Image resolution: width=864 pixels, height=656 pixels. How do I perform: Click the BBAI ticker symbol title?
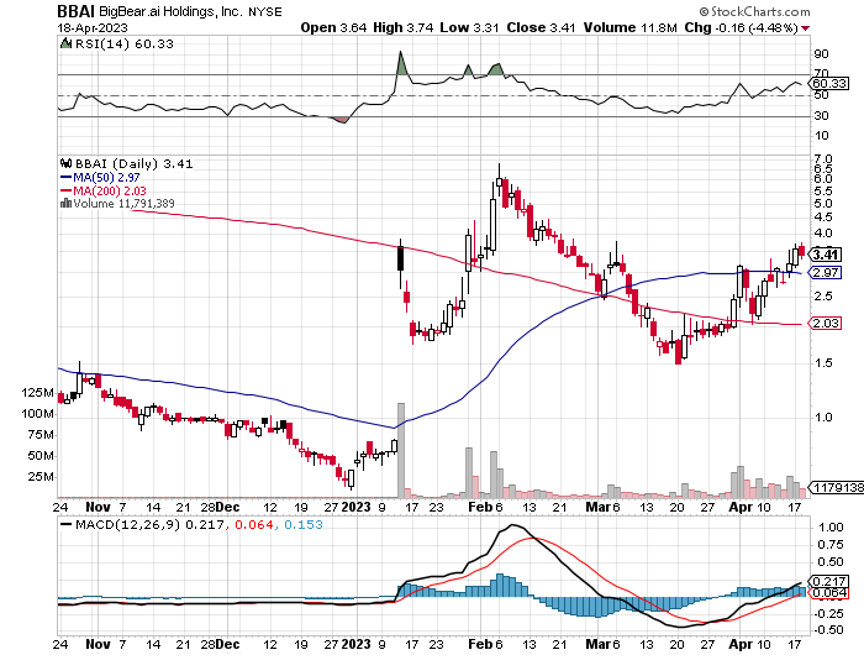[77, 11]
